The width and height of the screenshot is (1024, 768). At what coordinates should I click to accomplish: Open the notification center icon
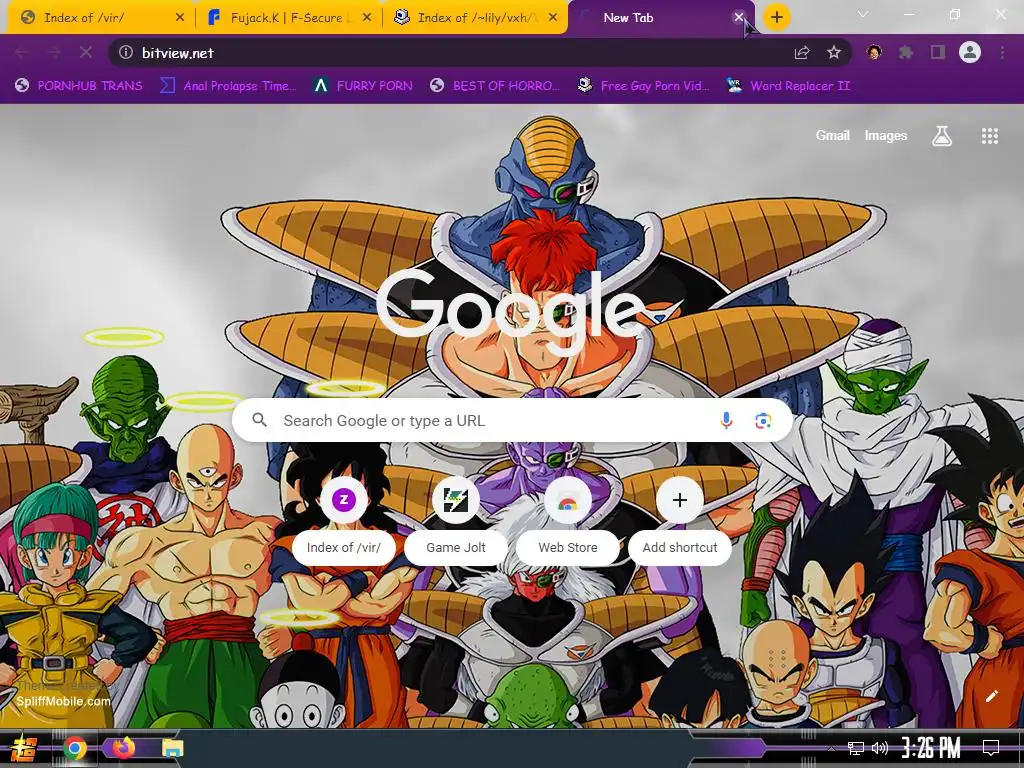click(x=991, y=748)
